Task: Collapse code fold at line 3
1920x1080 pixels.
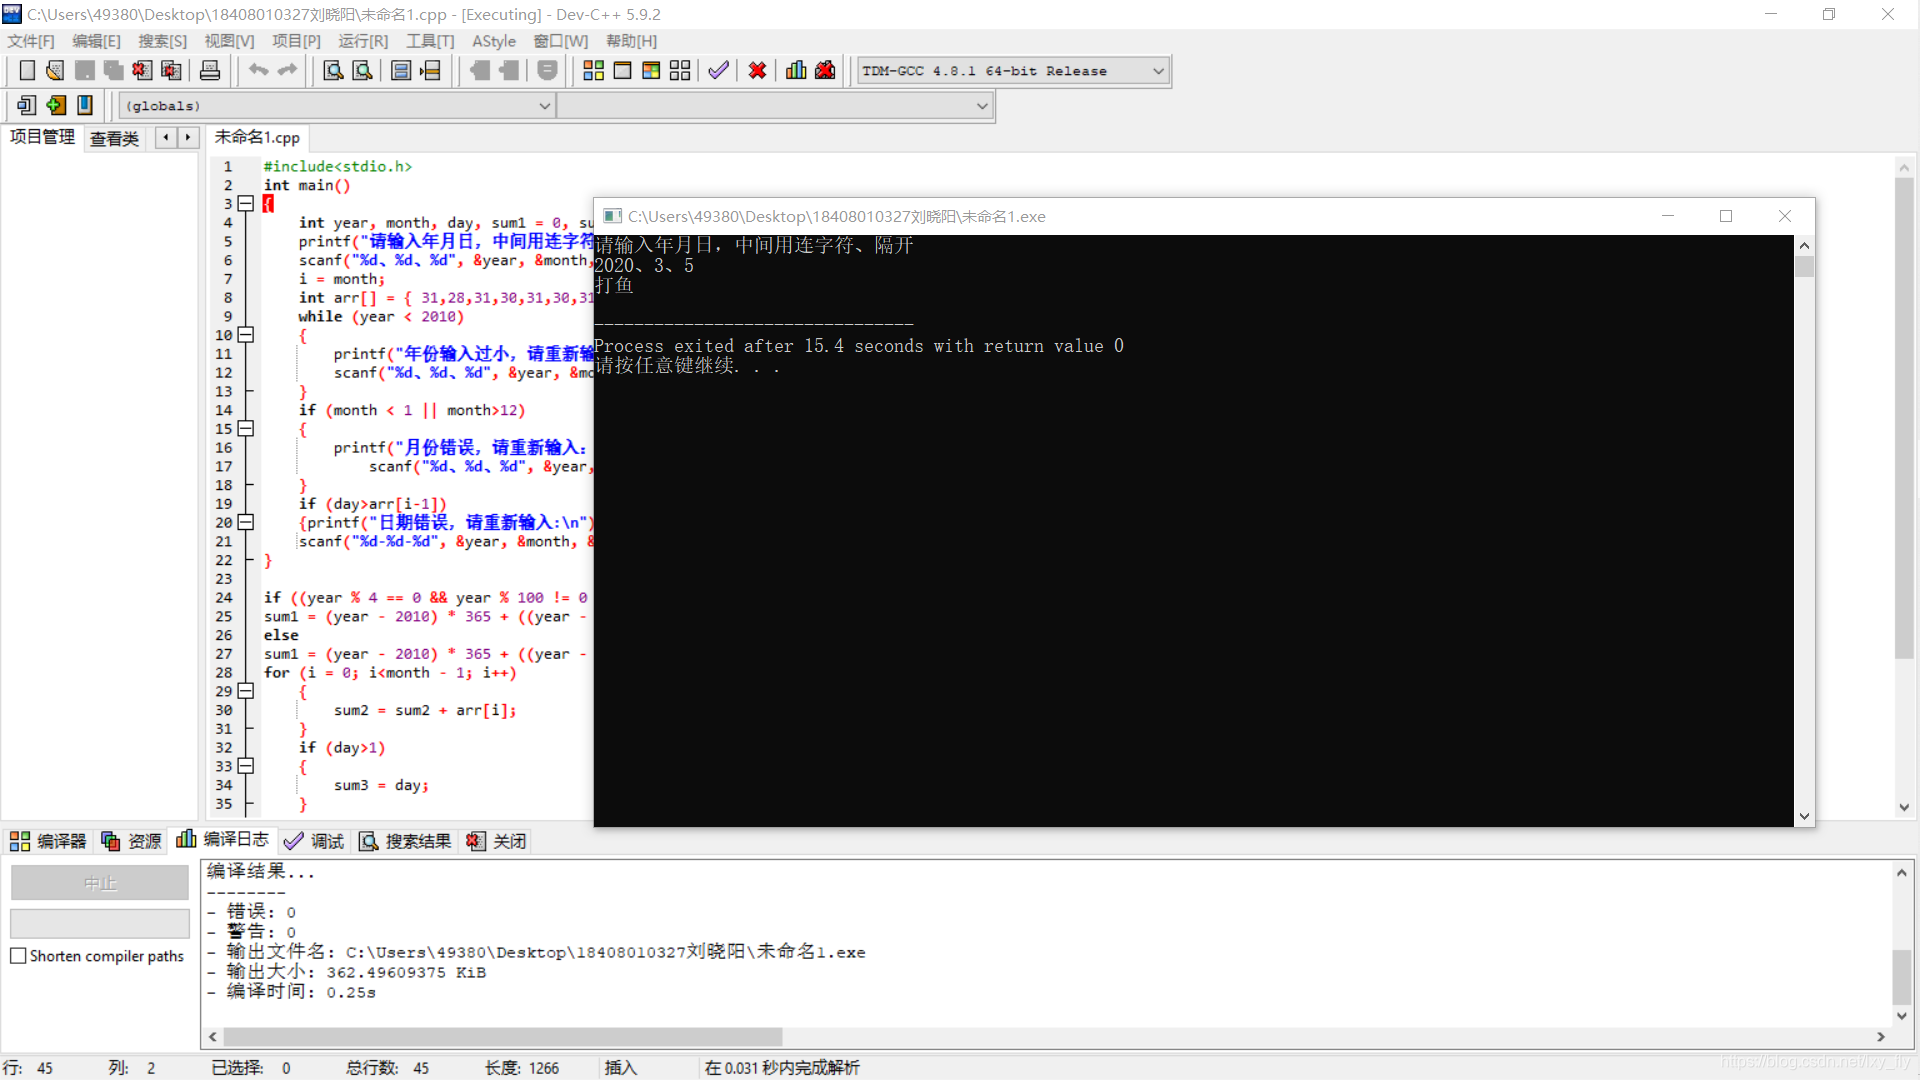Action: click(246, 204)
